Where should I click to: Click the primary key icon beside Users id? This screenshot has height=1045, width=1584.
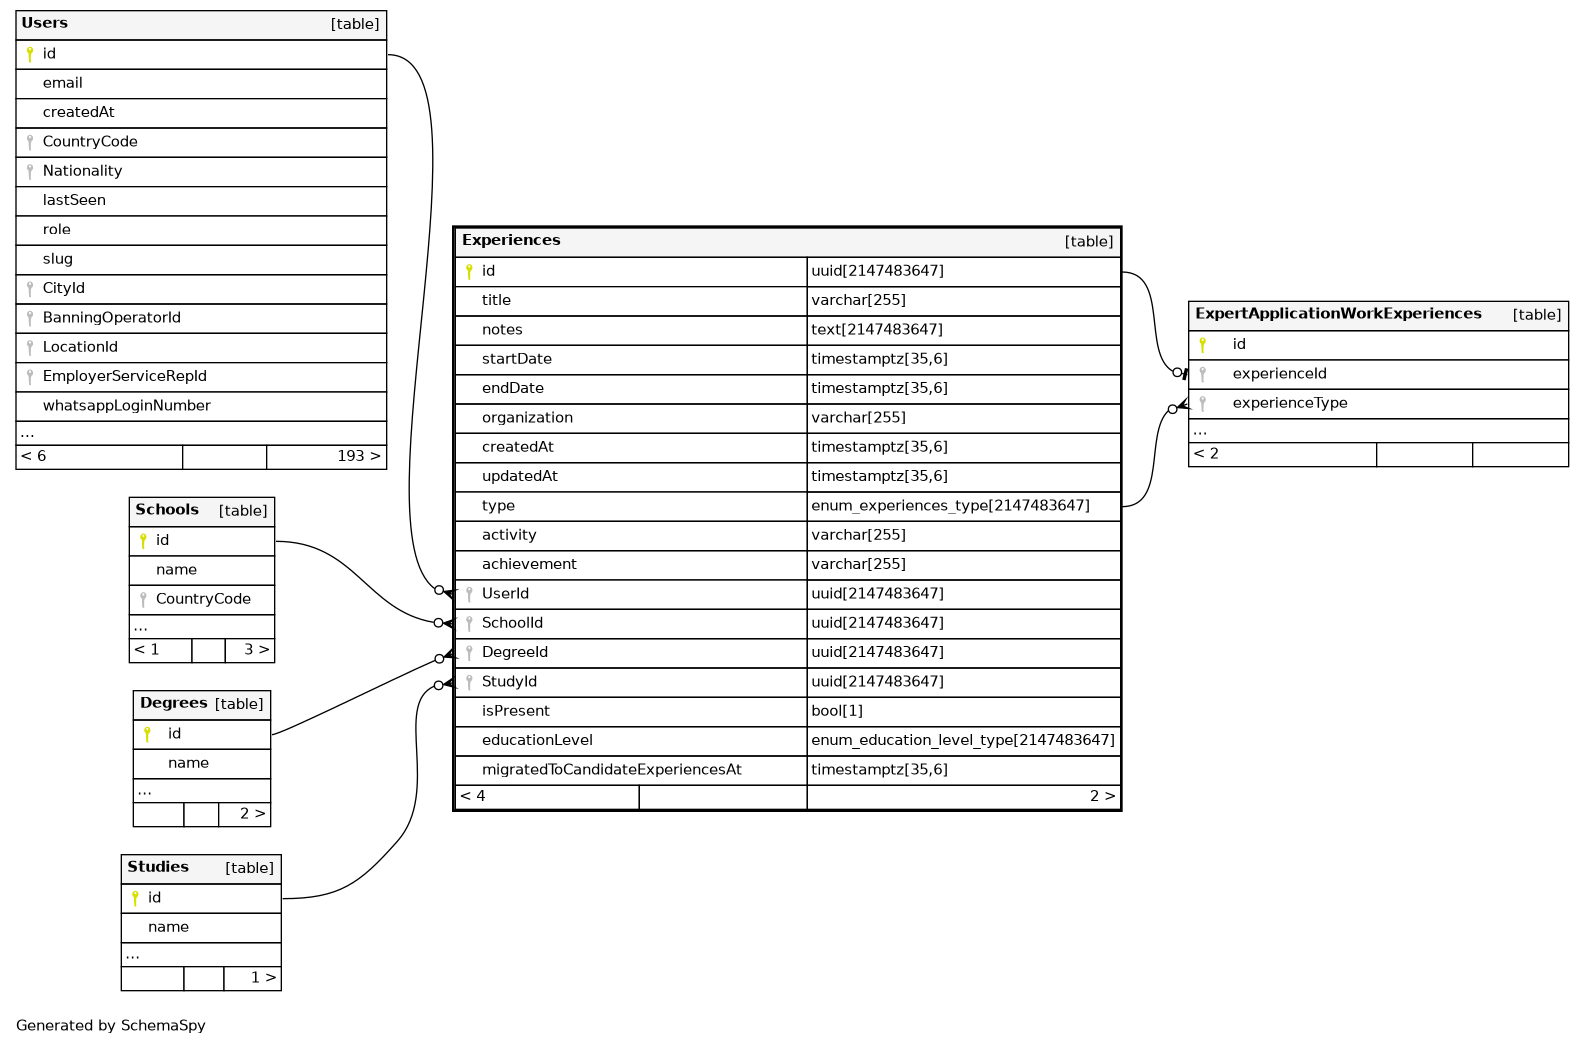[x=30, y=55]
